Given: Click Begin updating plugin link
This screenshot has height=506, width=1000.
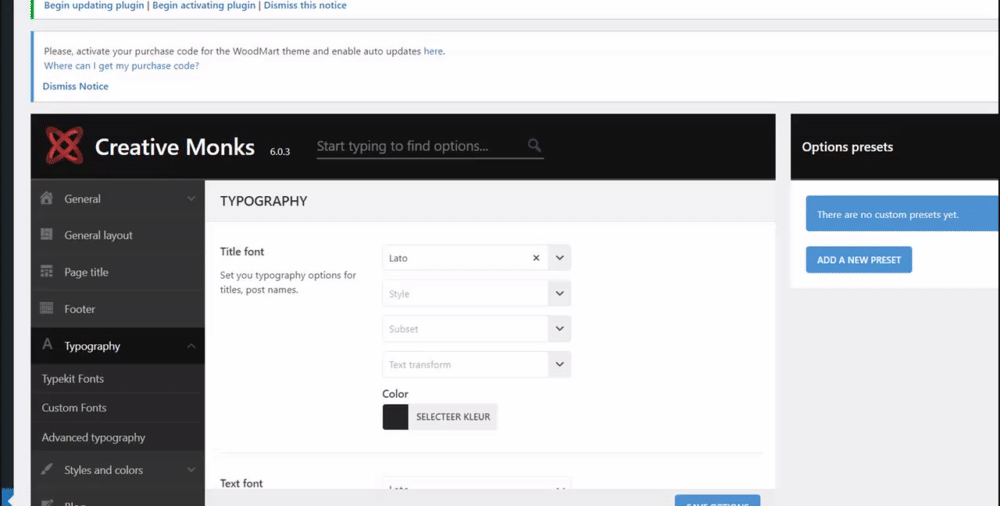Looking at the screenshot, I should pyautogui.click(x=94, y=5).
